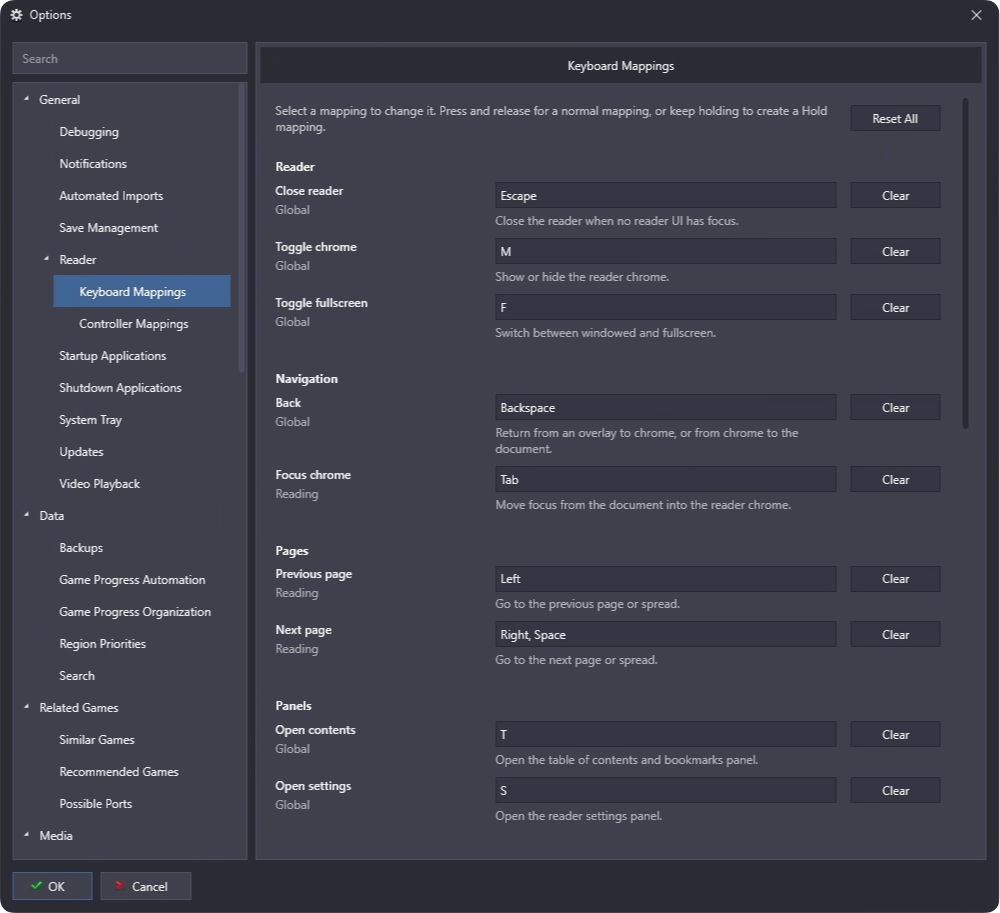
Task: Clear the Back navigation mapping
Action: point(895,407)
